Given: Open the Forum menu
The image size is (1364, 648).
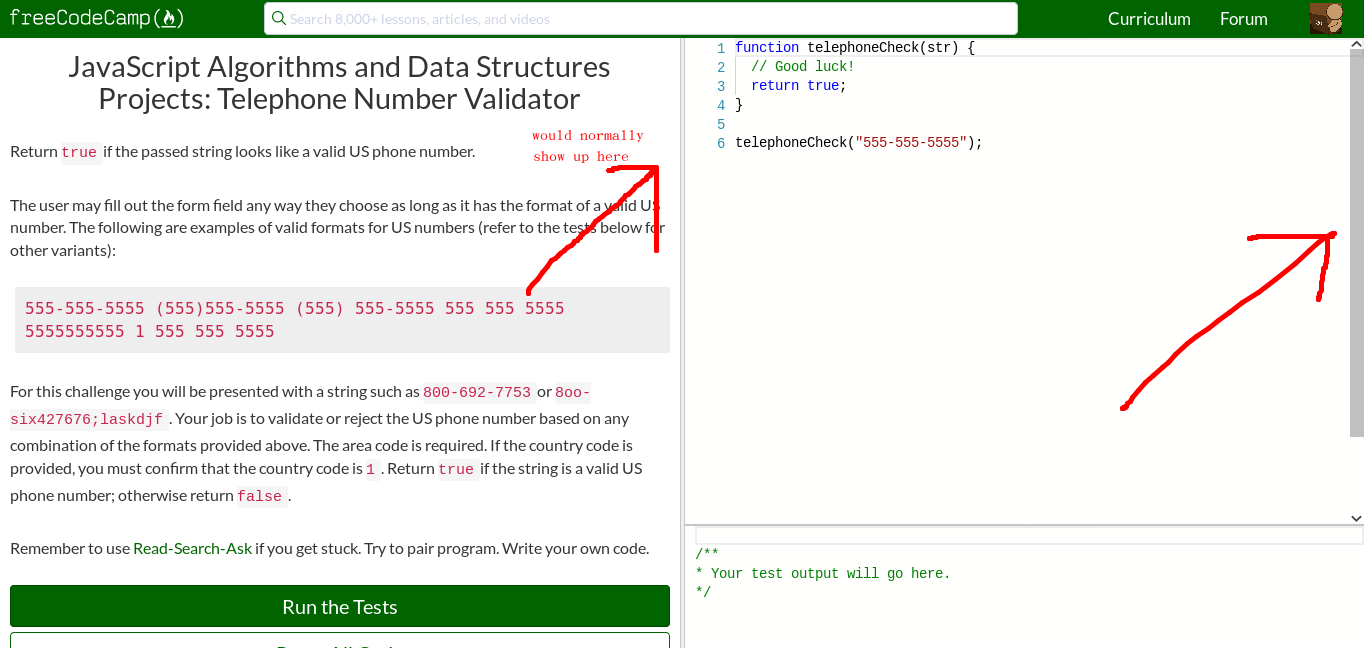Looking at the screenshot, I should 1243,18.
